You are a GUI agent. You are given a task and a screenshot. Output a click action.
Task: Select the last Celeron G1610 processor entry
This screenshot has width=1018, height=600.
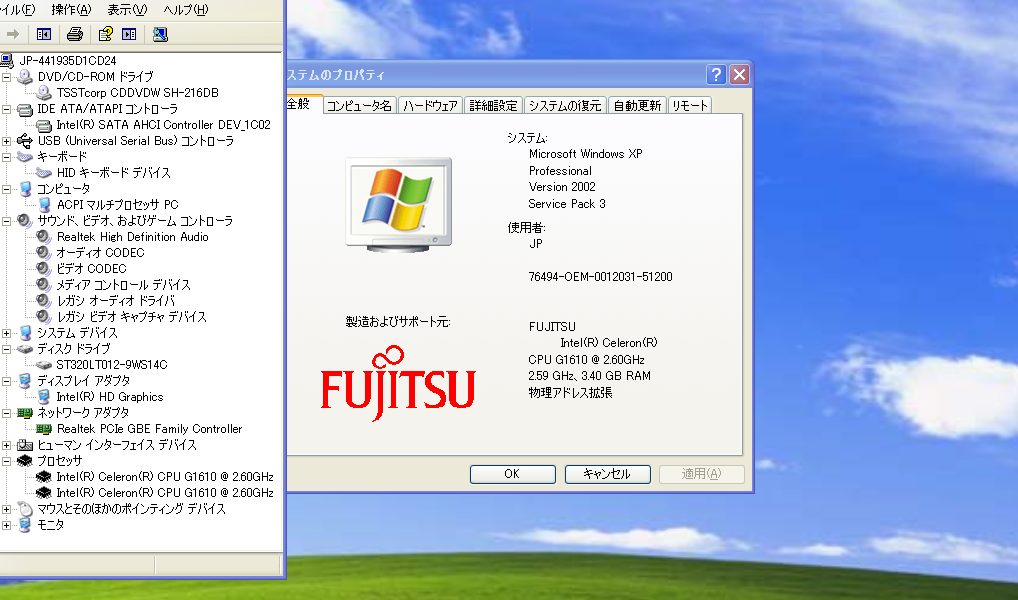coord(165,493)
